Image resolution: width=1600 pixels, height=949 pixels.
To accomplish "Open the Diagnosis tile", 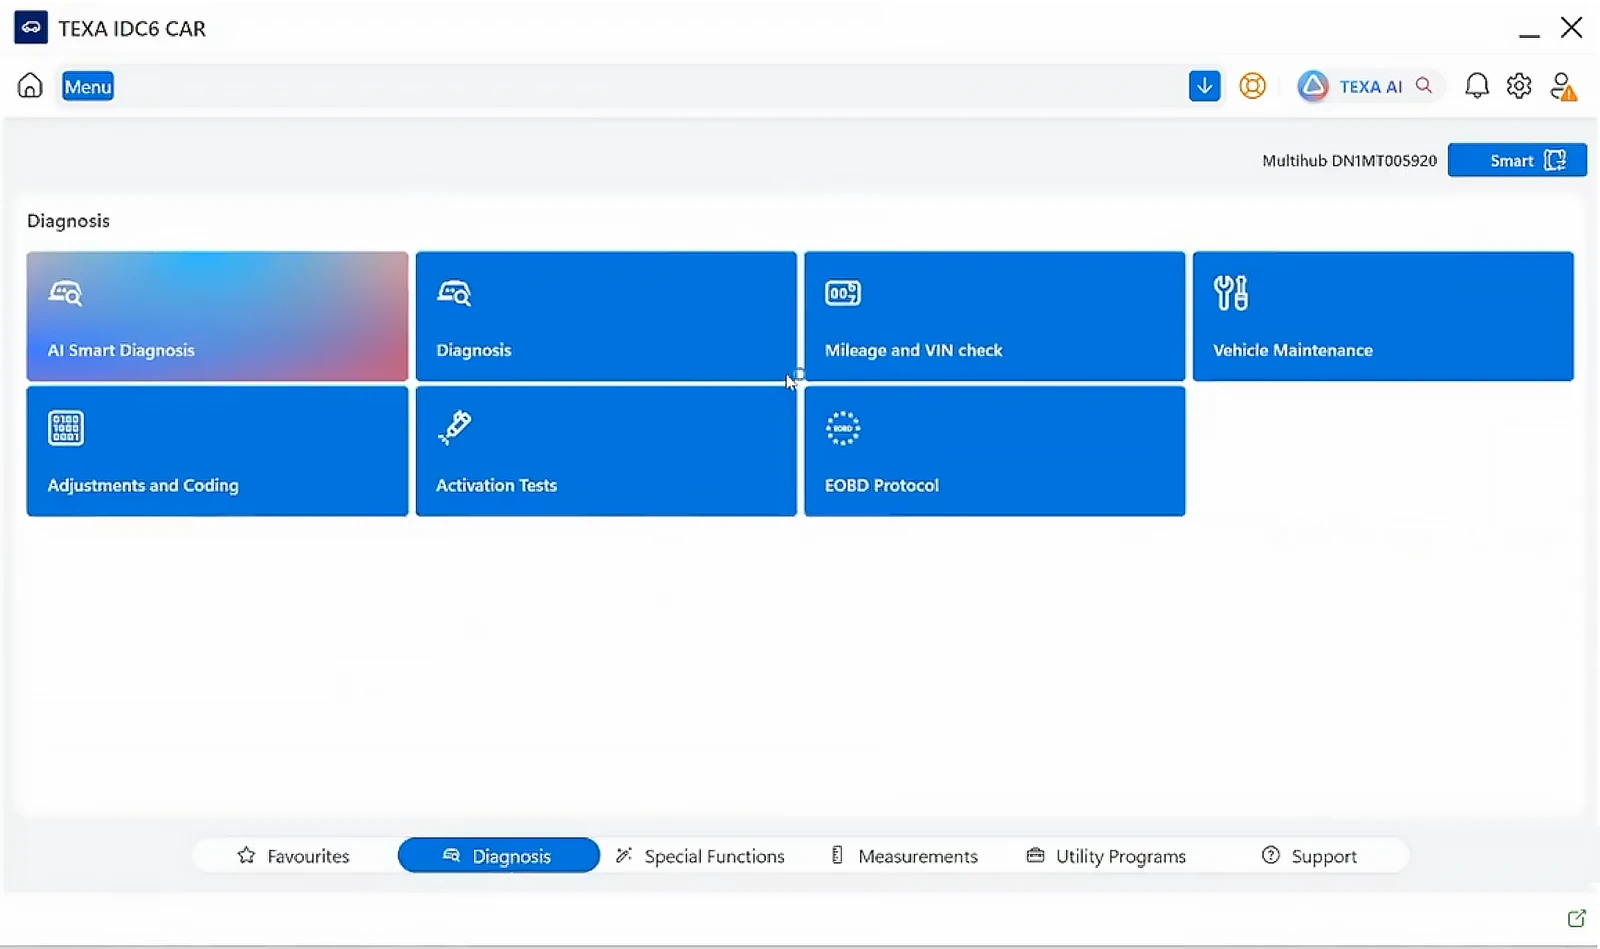I will coord(606,316).
